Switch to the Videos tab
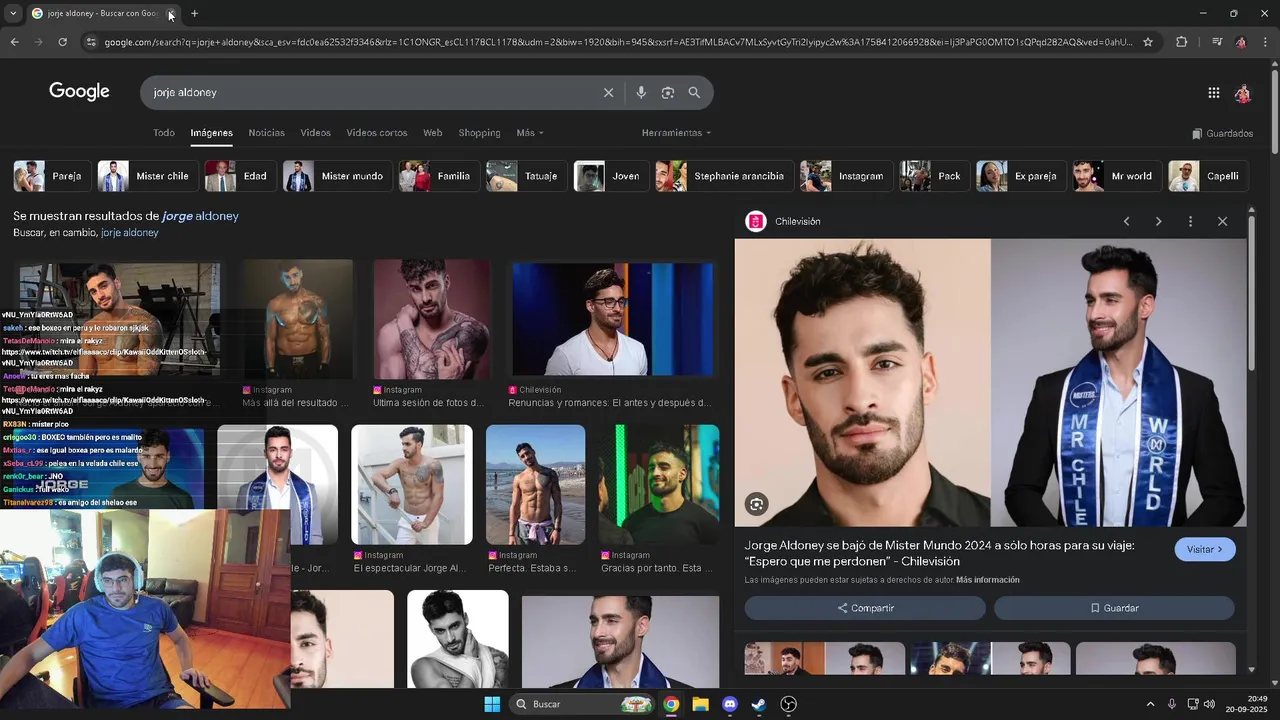Screen dimensions: 1280x720 [x=316, y=133]
